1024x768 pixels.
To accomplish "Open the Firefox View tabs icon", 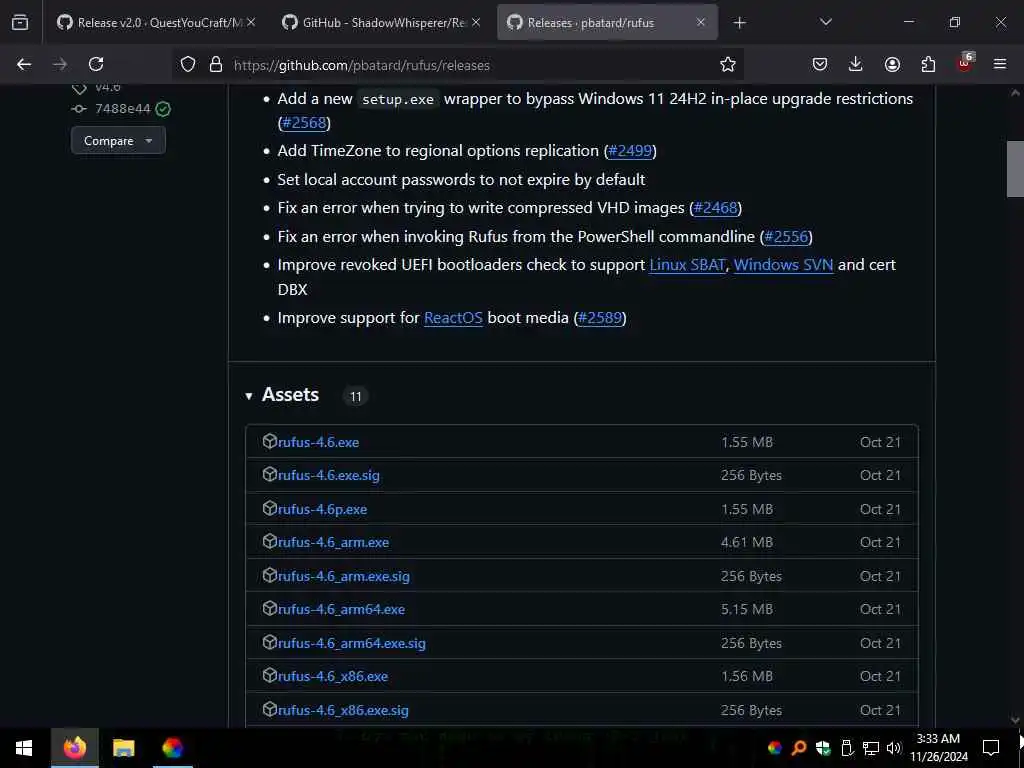I will [20, 22].
